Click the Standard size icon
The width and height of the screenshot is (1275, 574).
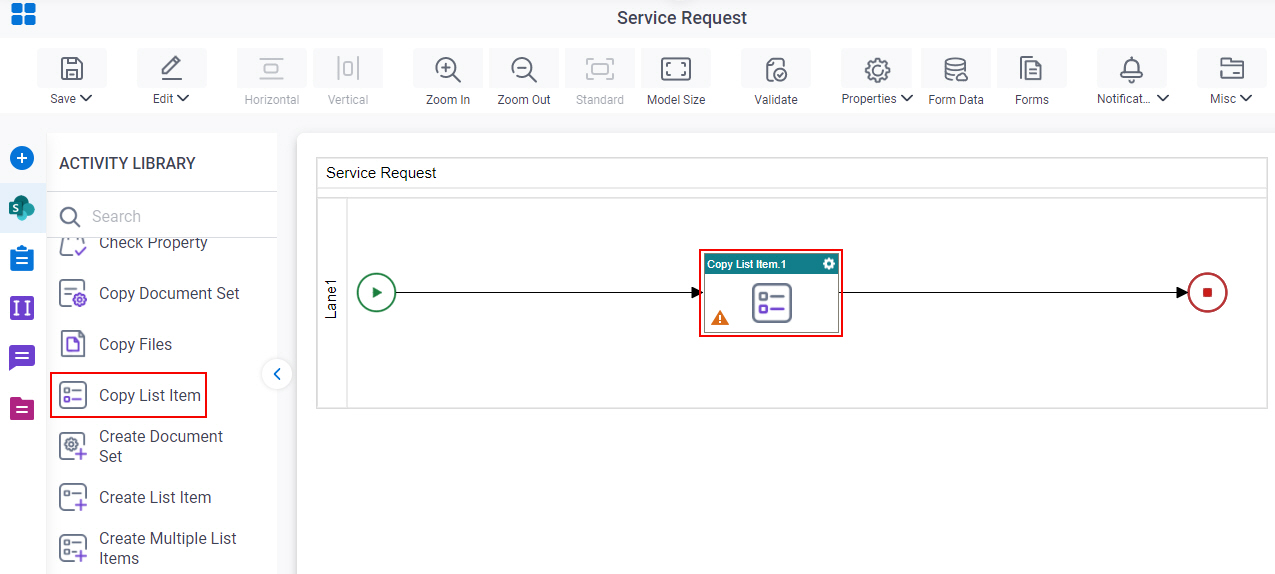[x=600, y=68]
